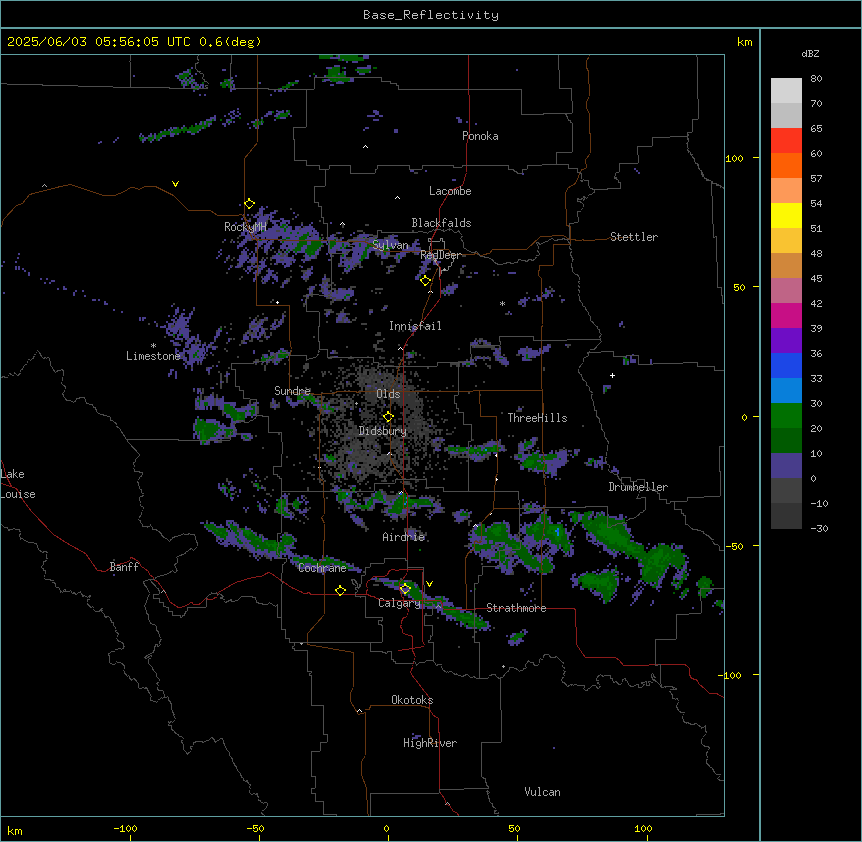Click the purple swatch above 36 in the legend
This screenshot has height=842, width=862.
point(786,341)
